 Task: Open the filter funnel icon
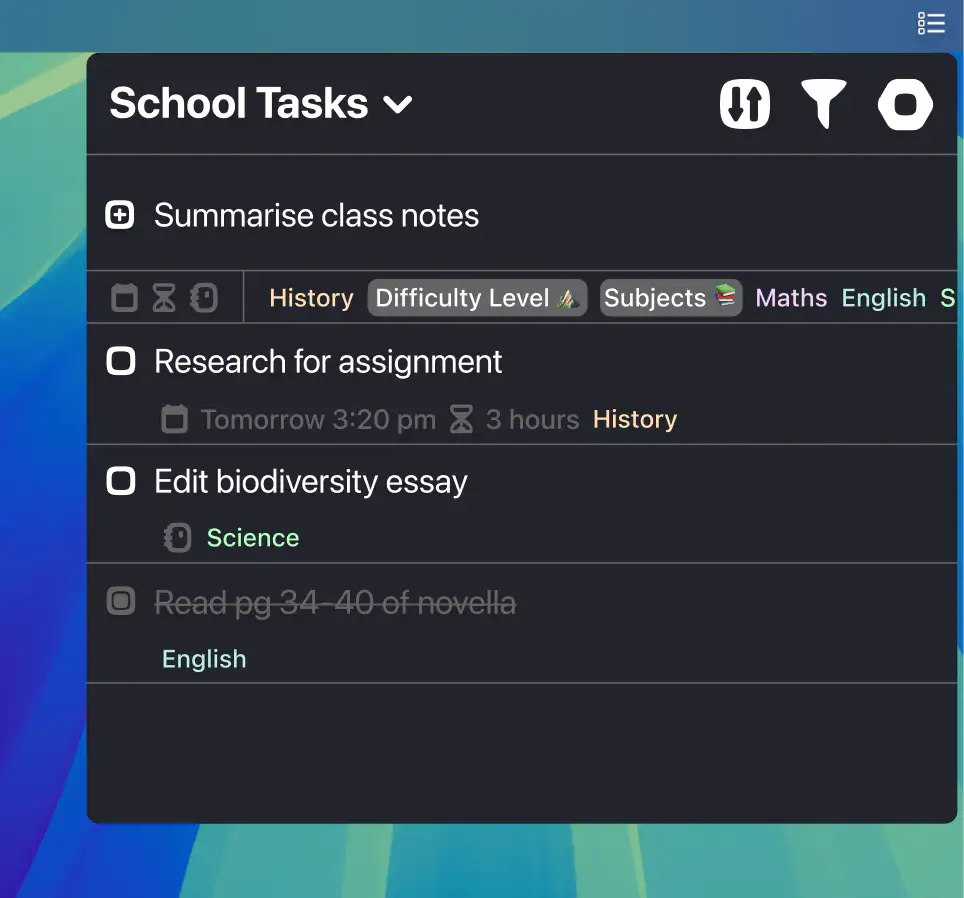click(824, 104)
